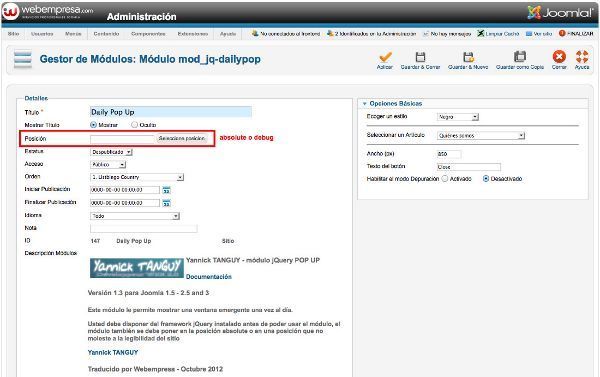Viewport: 600px width, 377px height.
Task: Click the webempresa logo icon
Action: [x=10, y=11]
